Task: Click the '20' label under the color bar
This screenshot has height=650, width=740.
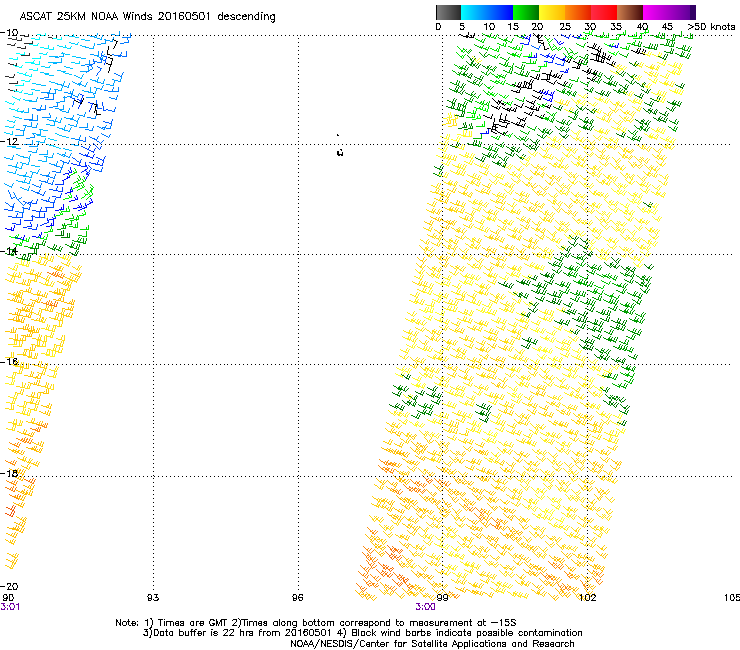Action: (x=537, y=27)
